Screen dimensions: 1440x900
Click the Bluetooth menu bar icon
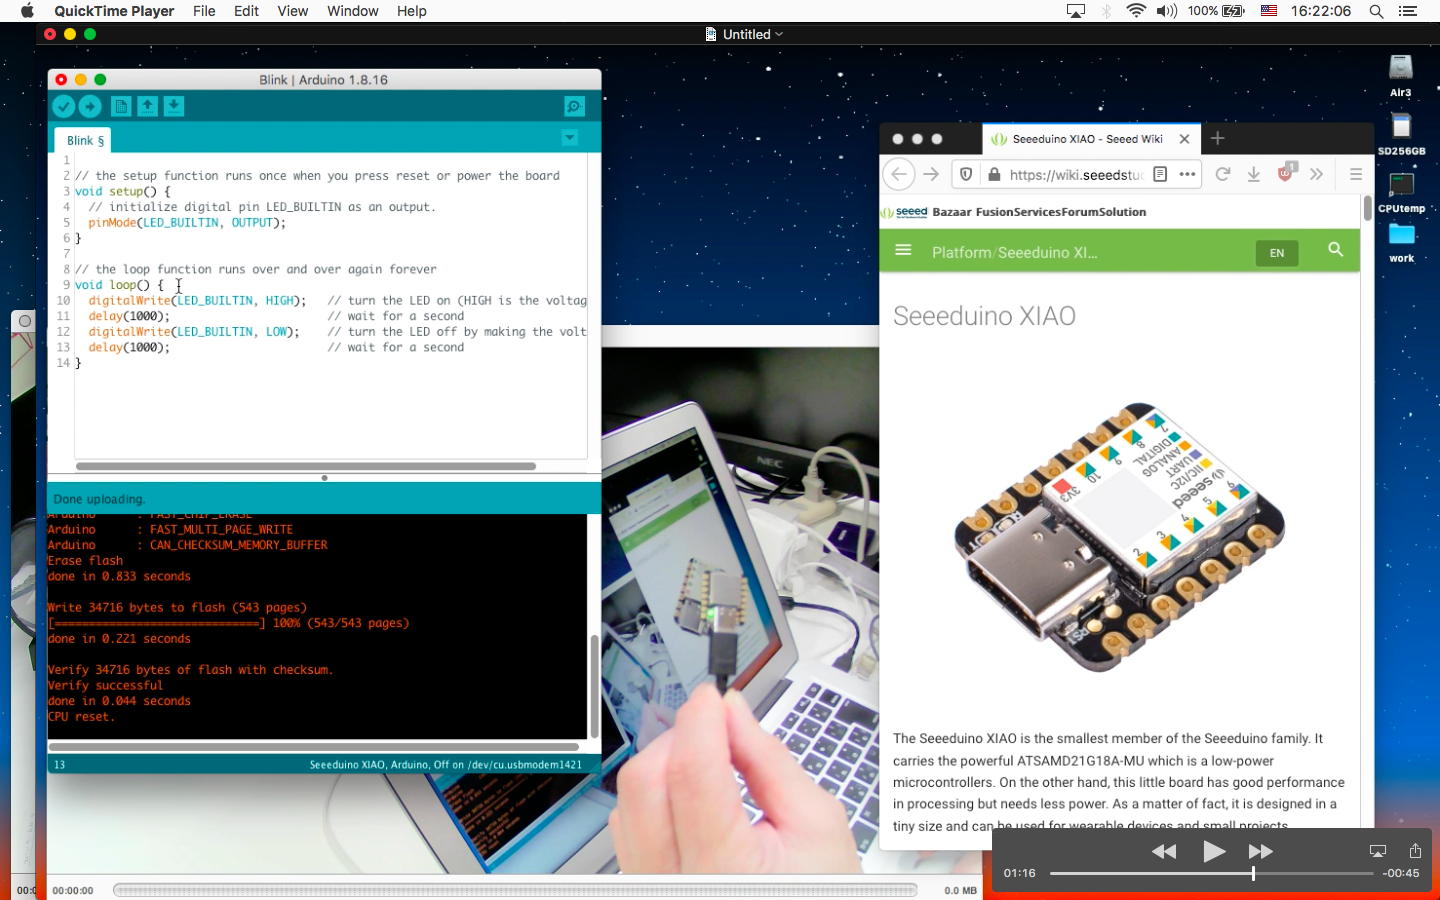1106,11
